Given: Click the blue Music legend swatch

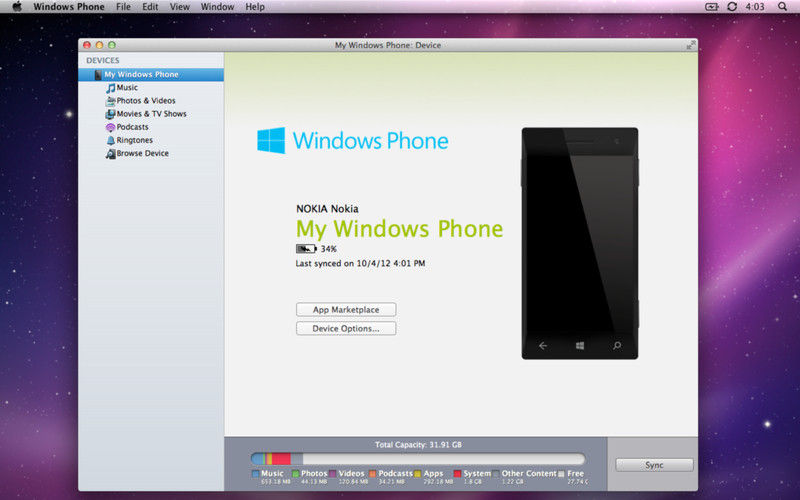Looking at the screenshot, I should [x=256, y=474].
